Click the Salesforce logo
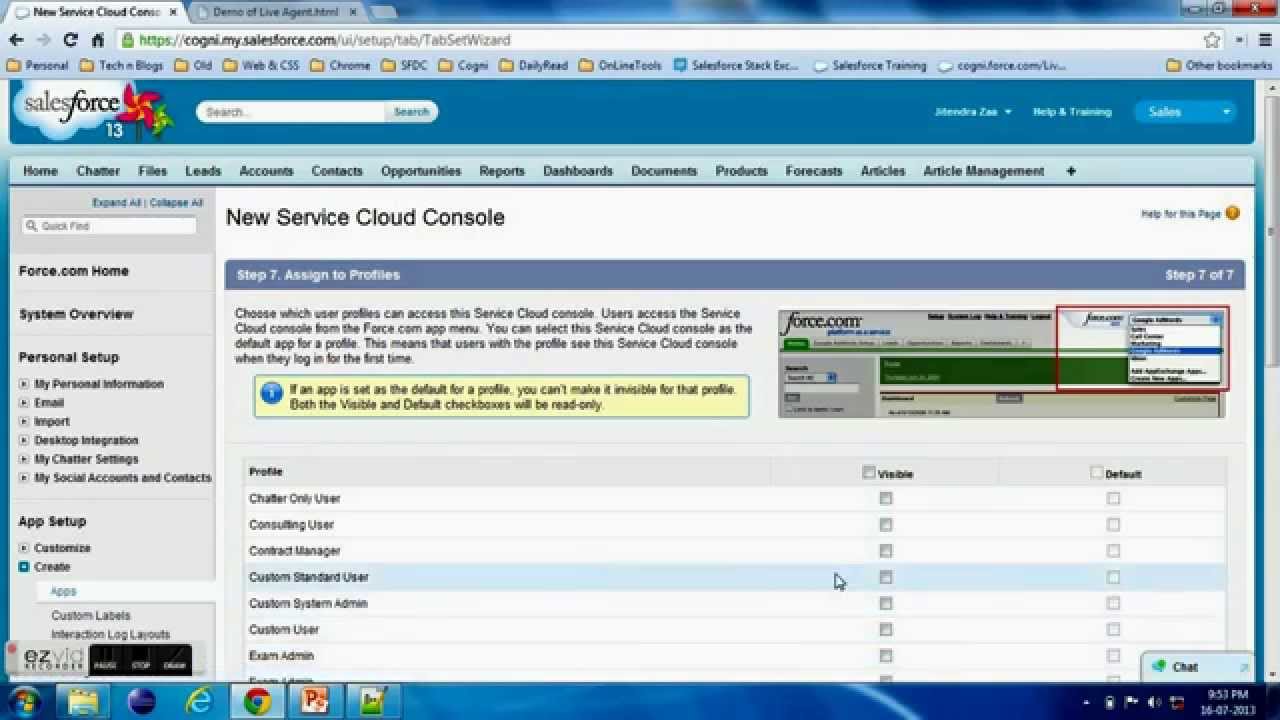 coord(92,112)
